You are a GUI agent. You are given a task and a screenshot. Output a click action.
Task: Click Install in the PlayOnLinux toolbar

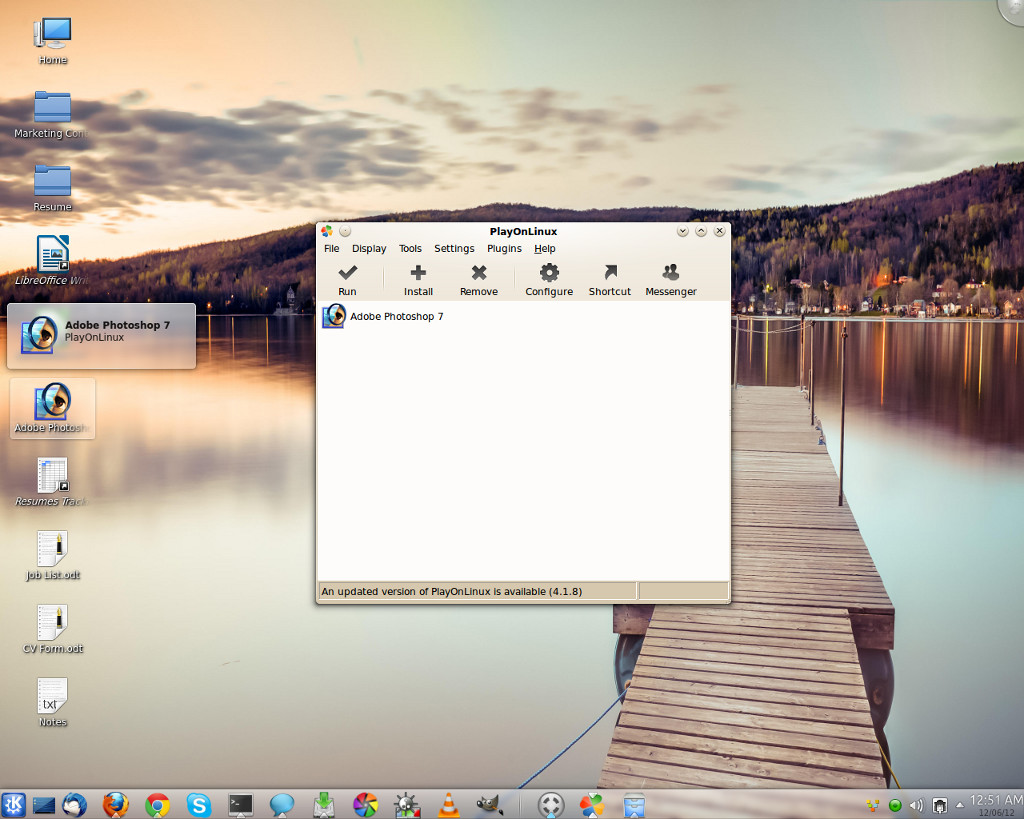click(x=418, y=280)
